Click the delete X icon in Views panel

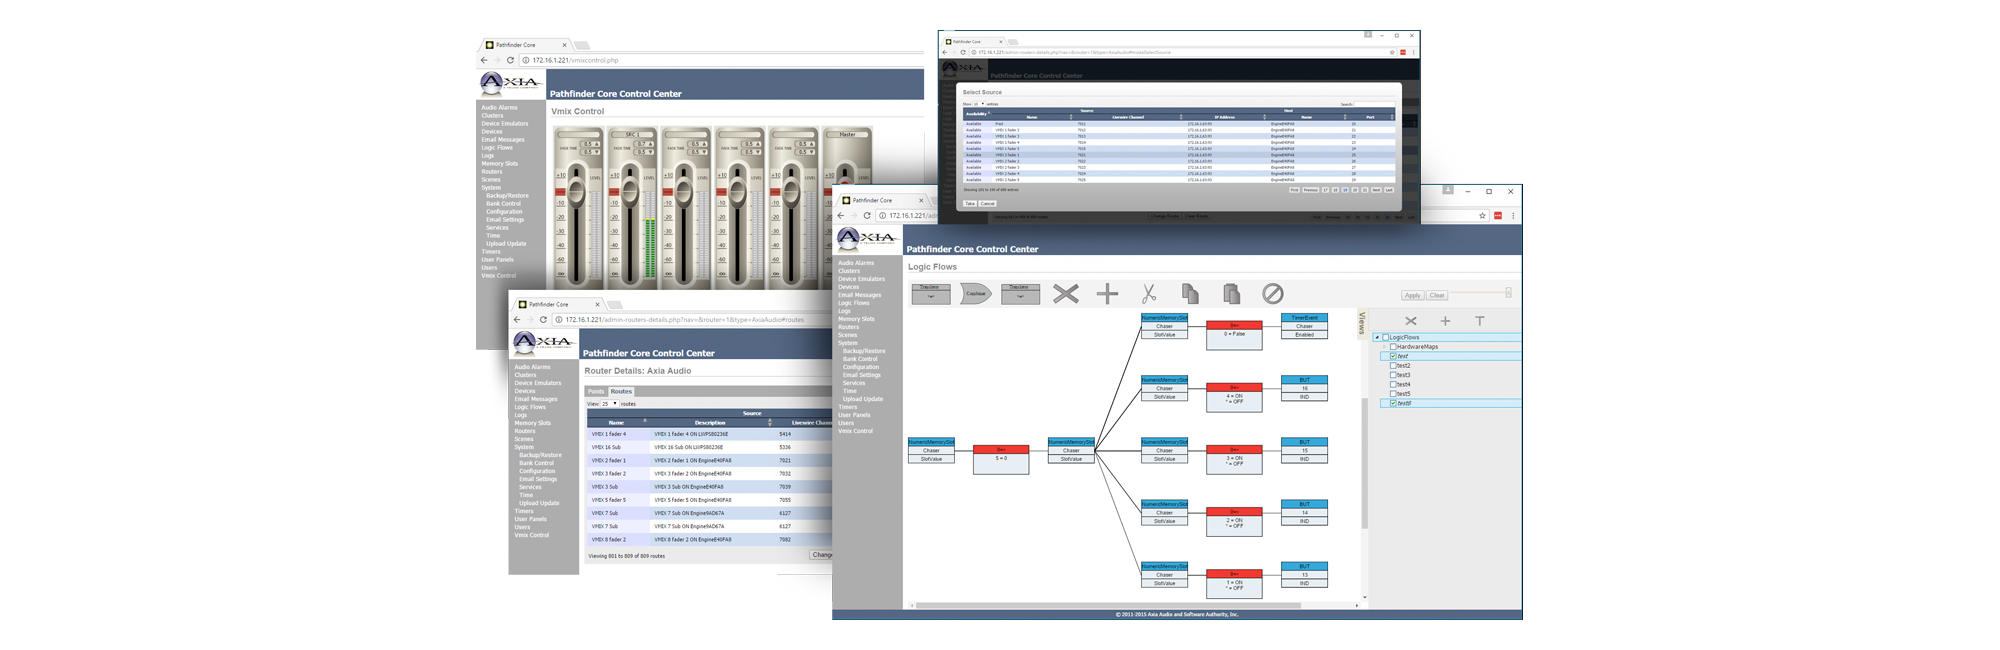coord(1411,321)
